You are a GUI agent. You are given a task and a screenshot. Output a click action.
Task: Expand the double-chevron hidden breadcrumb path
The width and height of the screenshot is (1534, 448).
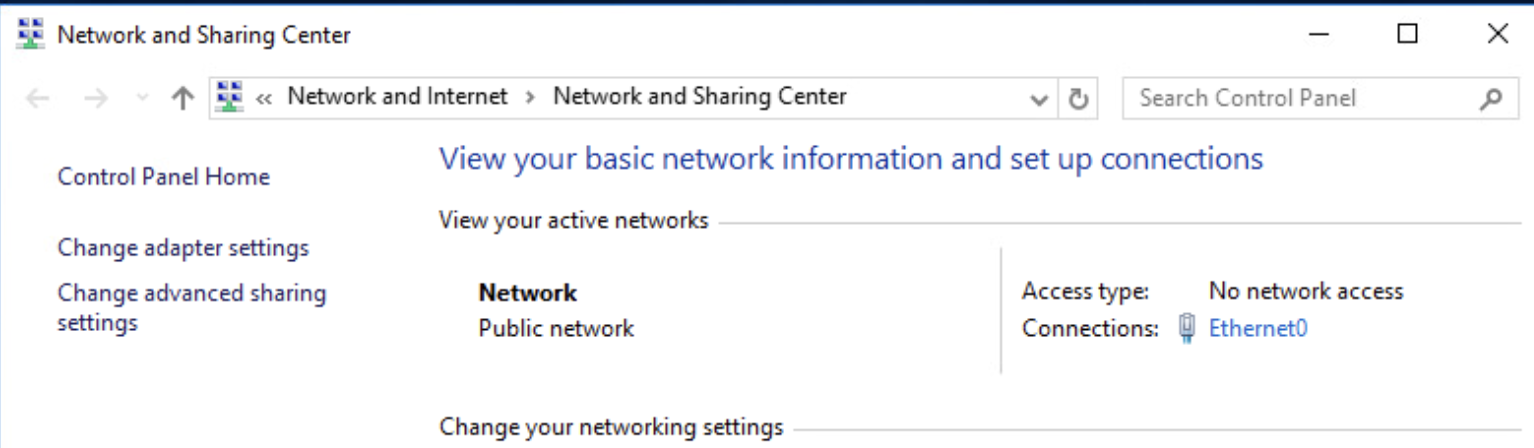(265, 98)
